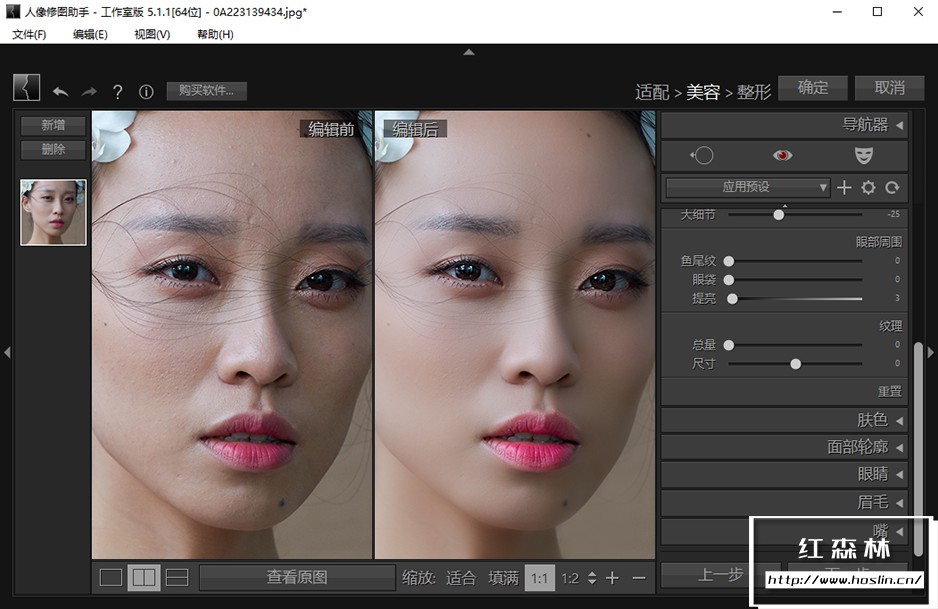
Task: Zoom in with the plus icon
Action: point(613,578)
